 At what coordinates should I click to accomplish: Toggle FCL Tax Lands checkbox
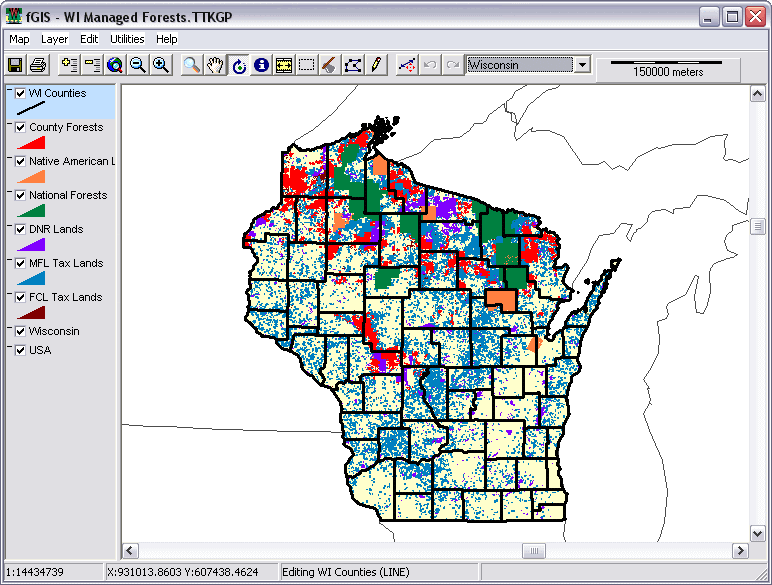(20, 297)
